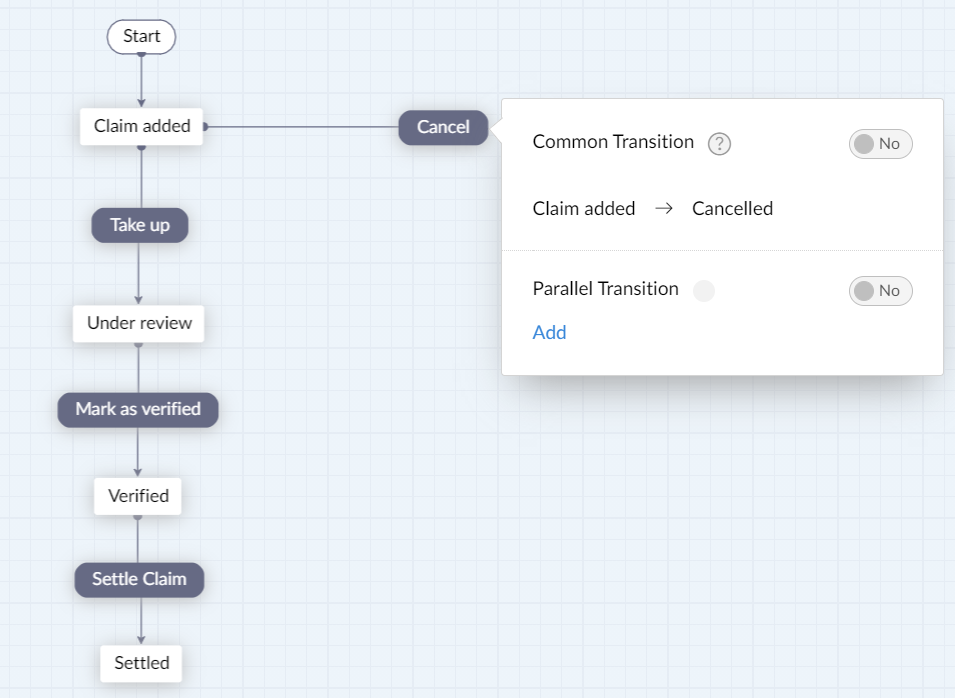The width and height of the screenshot is (955, 698).
Task: Click the Add link under Parallel Transition
Action: coord(549,333)
